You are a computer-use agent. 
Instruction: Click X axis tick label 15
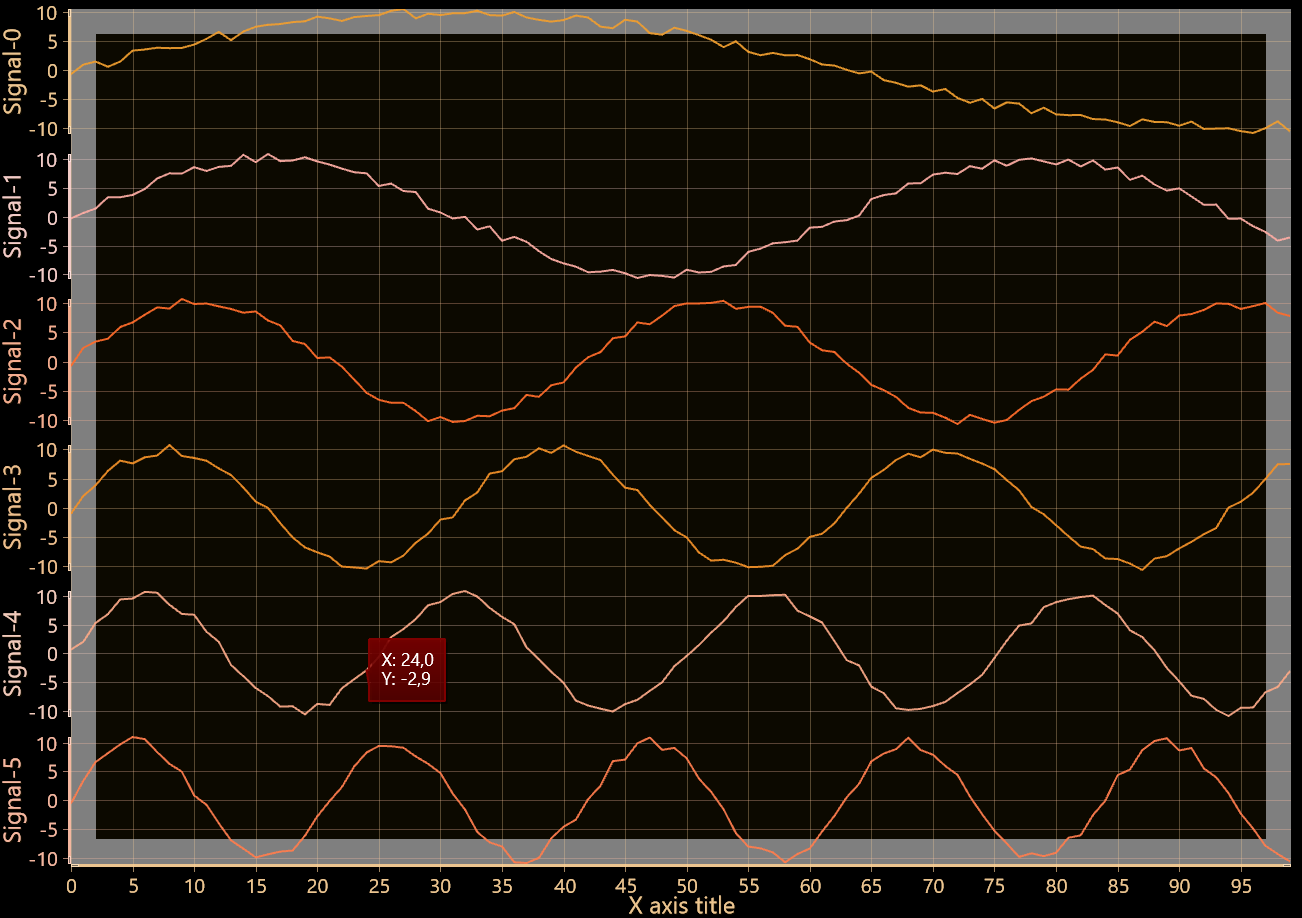pyautogui.click(x=256, y=886)
